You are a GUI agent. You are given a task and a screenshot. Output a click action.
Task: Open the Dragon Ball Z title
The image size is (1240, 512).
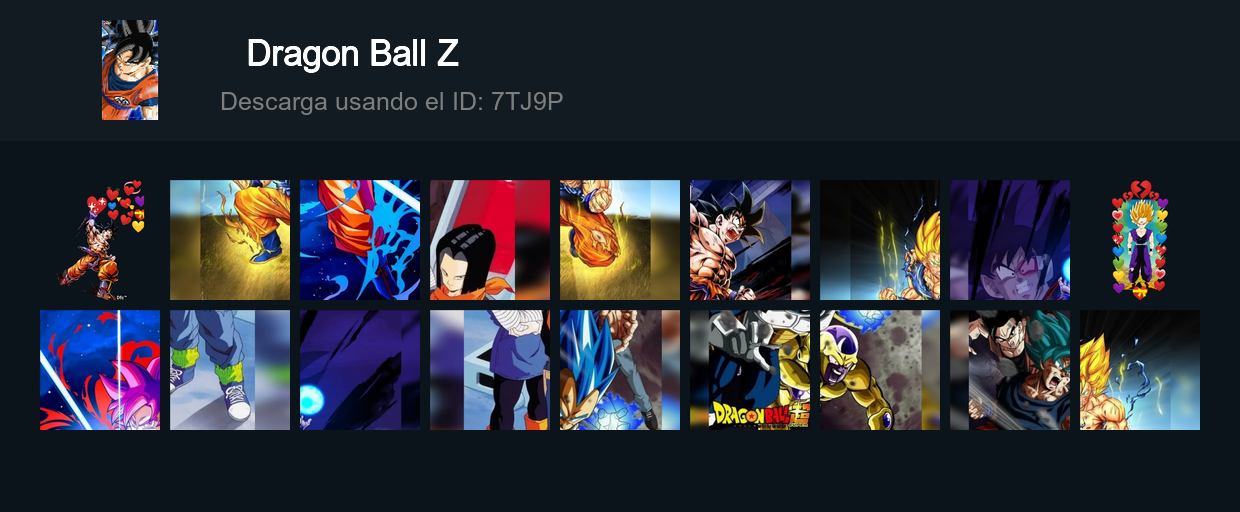click(352, 53)
